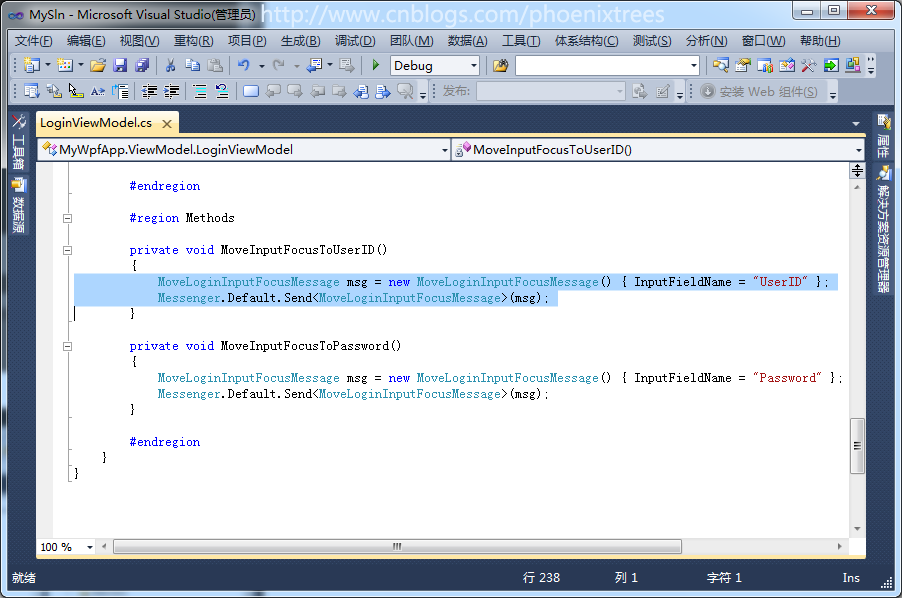Comment out the selected lines icon

(x=200, y=91)
